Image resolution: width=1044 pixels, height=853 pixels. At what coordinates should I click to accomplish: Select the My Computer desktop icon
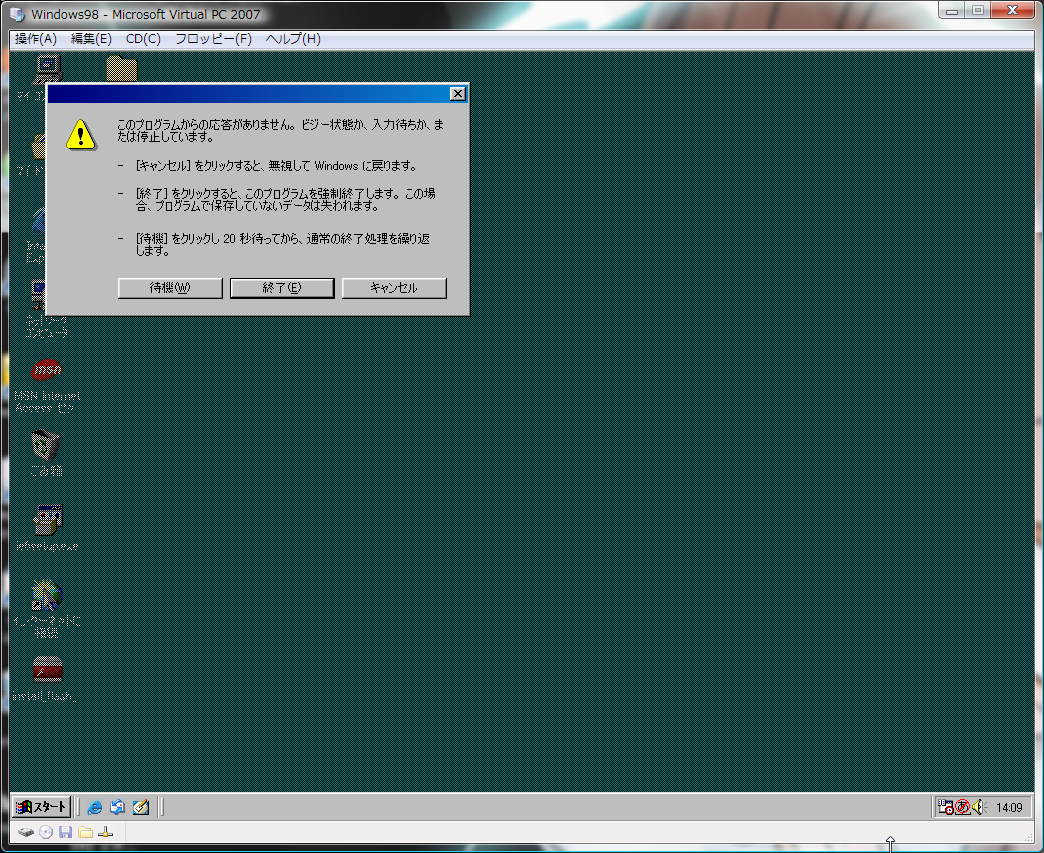pos(46,69)
